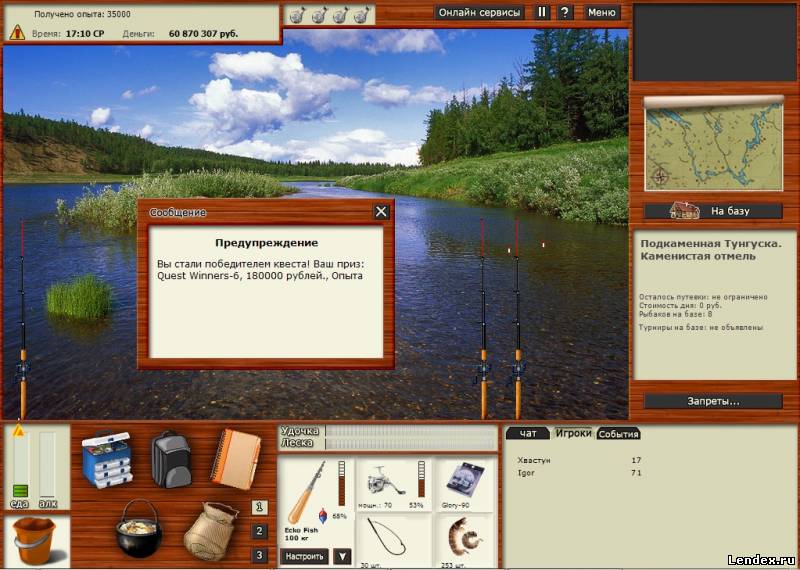Switch to rod setup slot 3
This screenshot has height=570, width=800.
click(259, 555)
